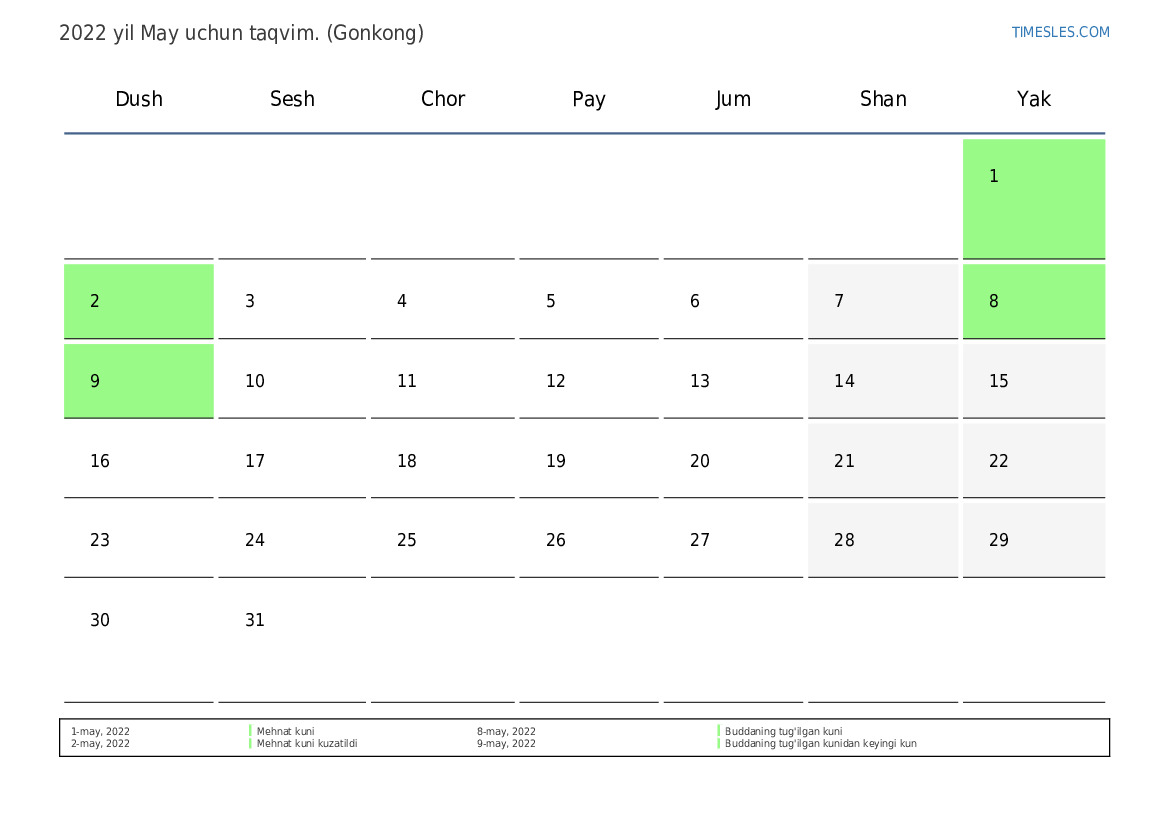Select Saturday day 7 cell
Viewport: 1169px width, 827px height.
(x=883, y=301)
